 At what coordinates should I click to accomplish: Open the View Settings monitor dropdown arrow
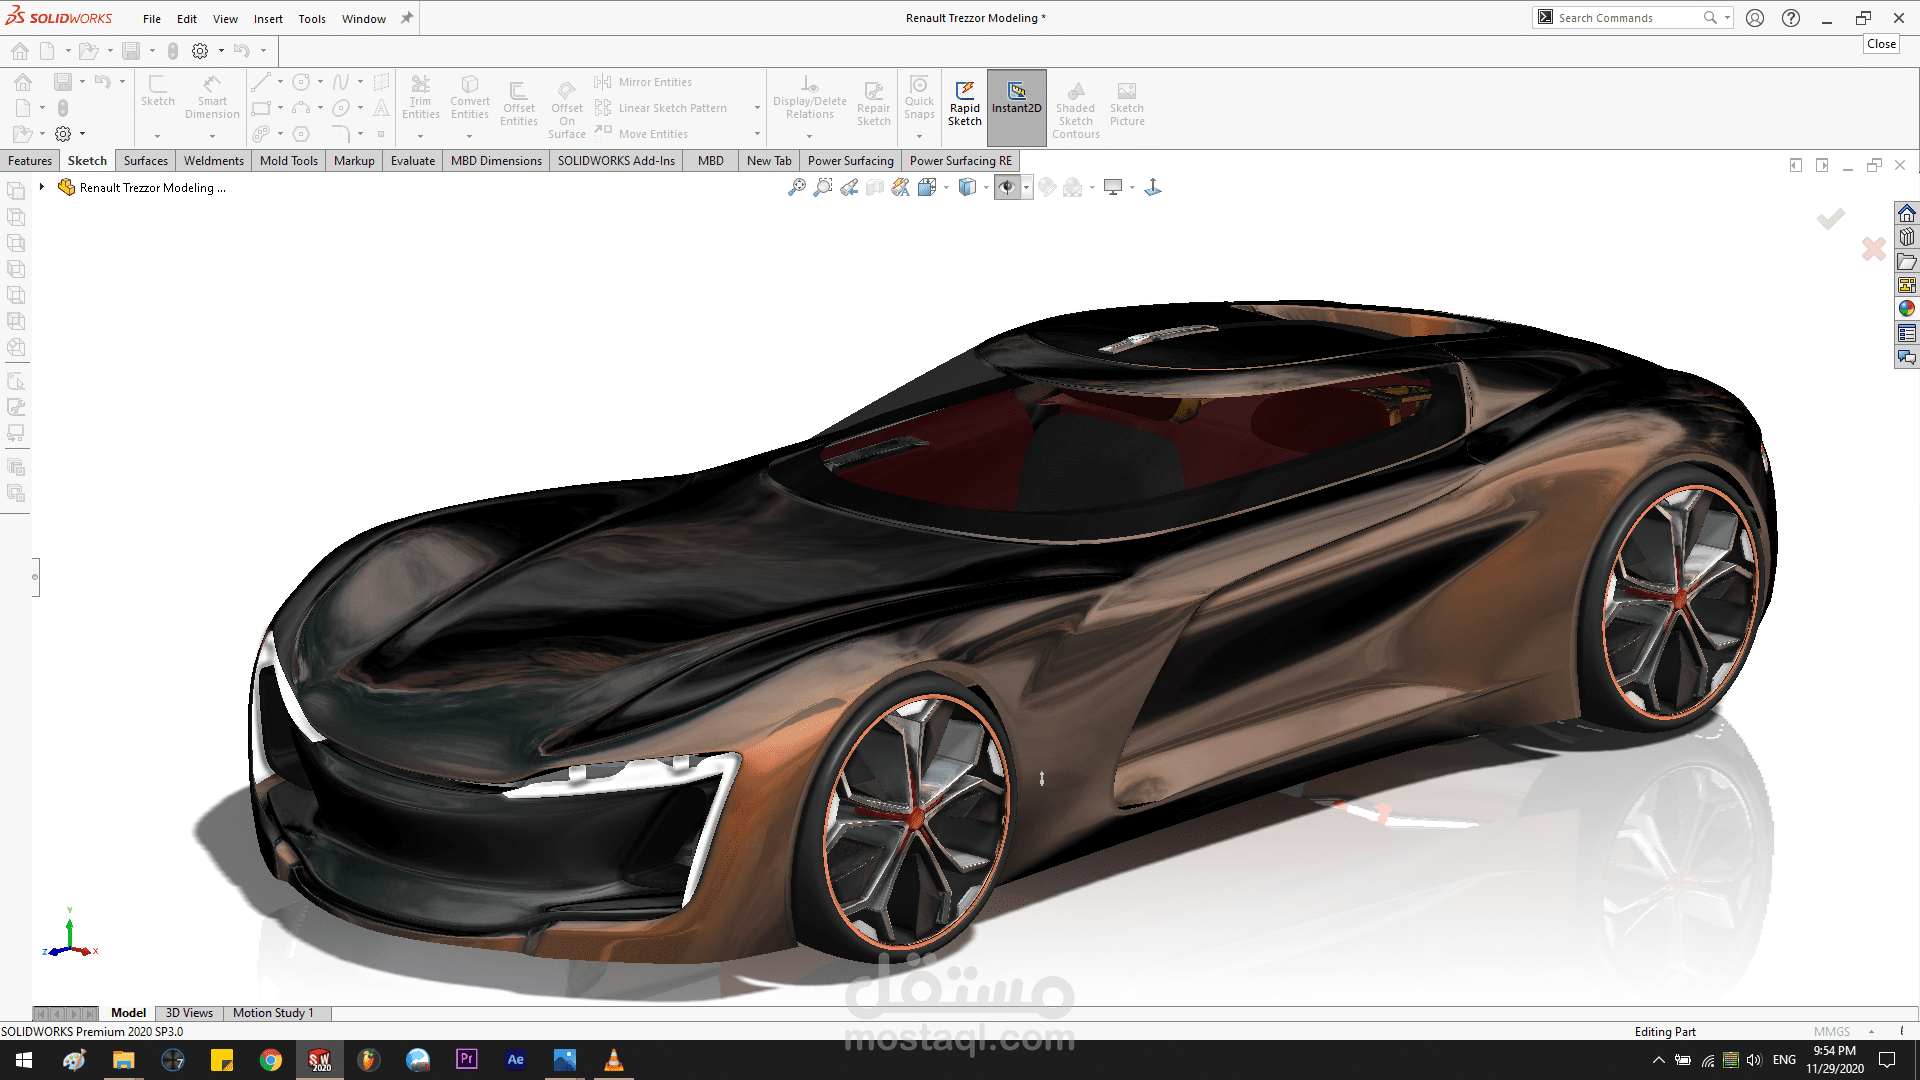(1132, 187)
